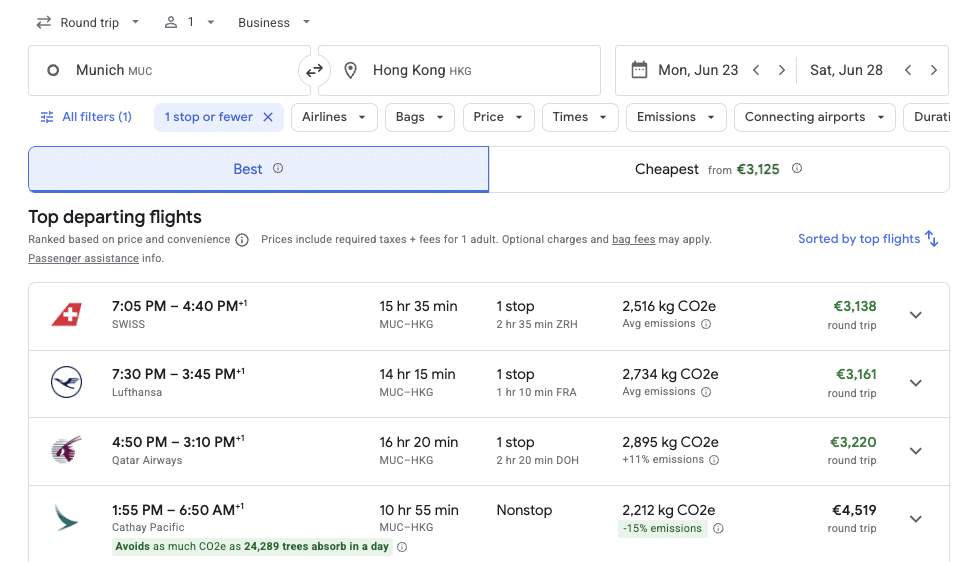The height and width of the screenshot is (562, 974).
Task: Open info icon next to price ranking
Action: point(242,240)
